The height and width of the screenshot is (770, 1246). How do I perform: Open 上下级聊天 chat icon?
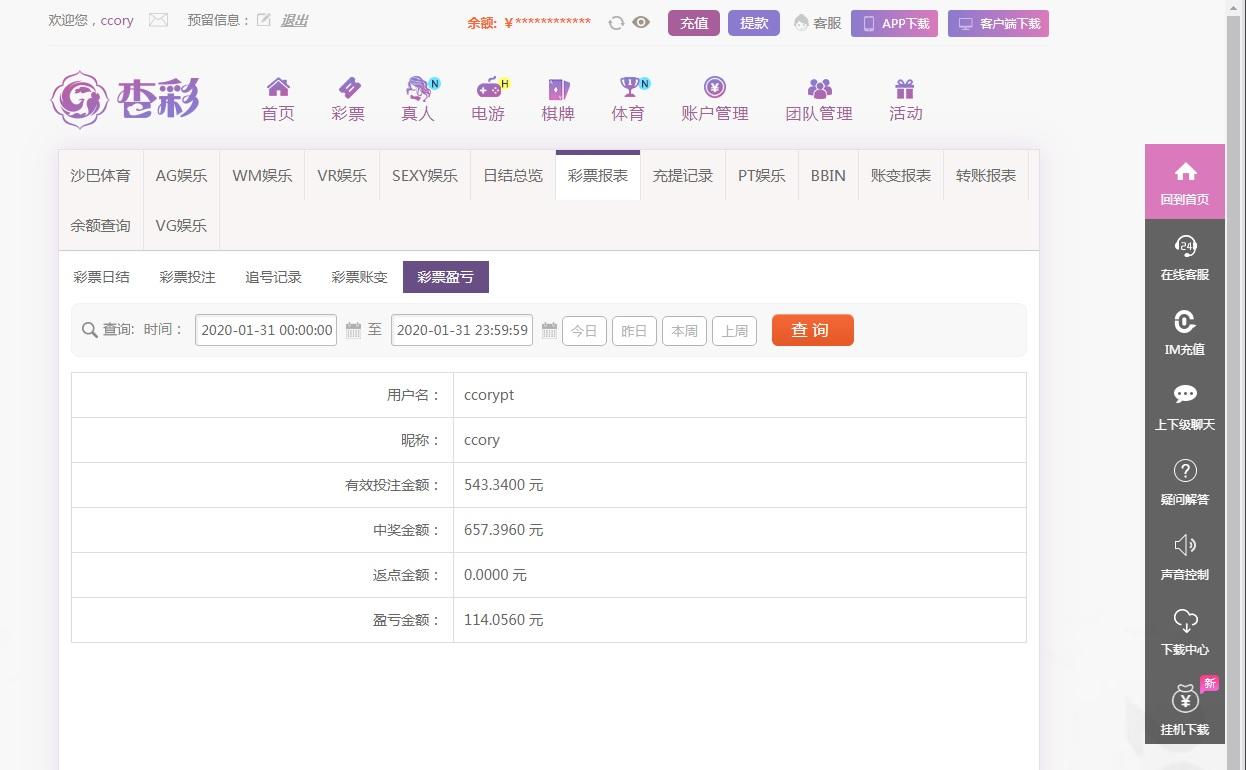point(1185,395)
